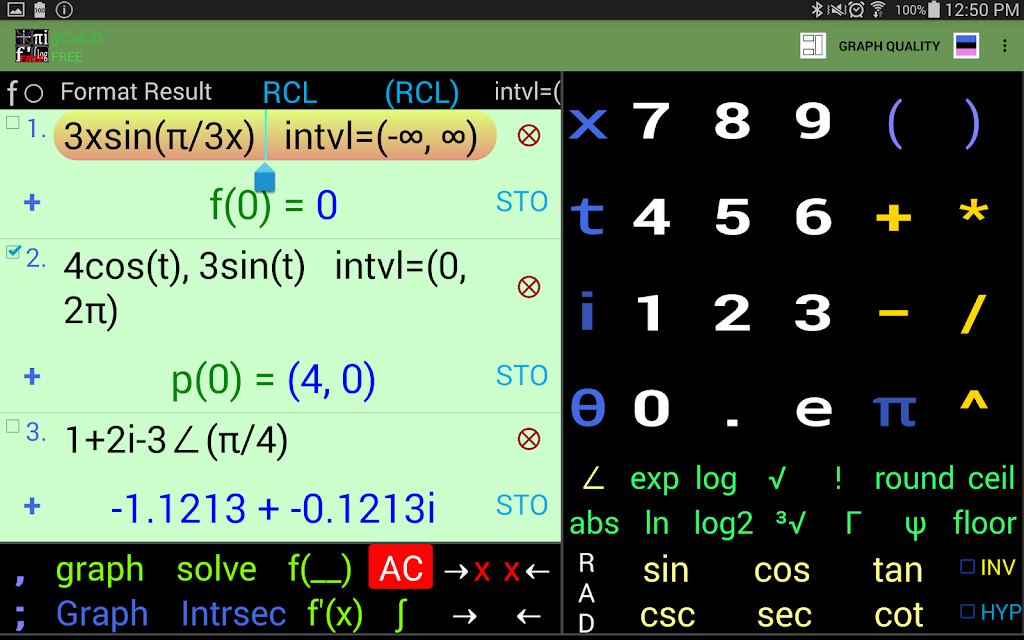Select the intvl=( option in the top strip
The width and height of the screenshot is (1024, 640).
(527, 91)
